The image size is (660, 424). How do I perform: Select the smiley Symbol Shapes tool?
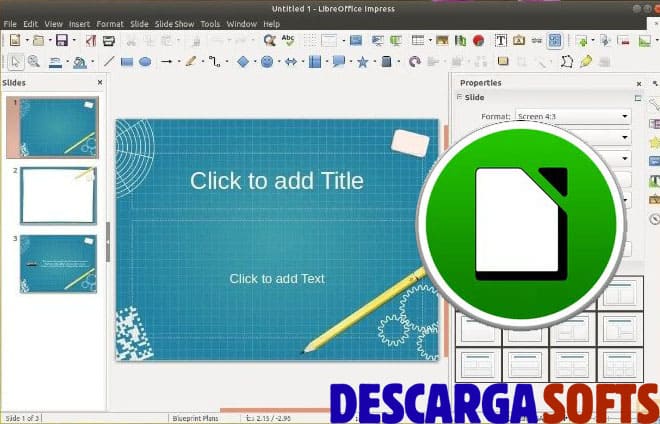[267, 62]
